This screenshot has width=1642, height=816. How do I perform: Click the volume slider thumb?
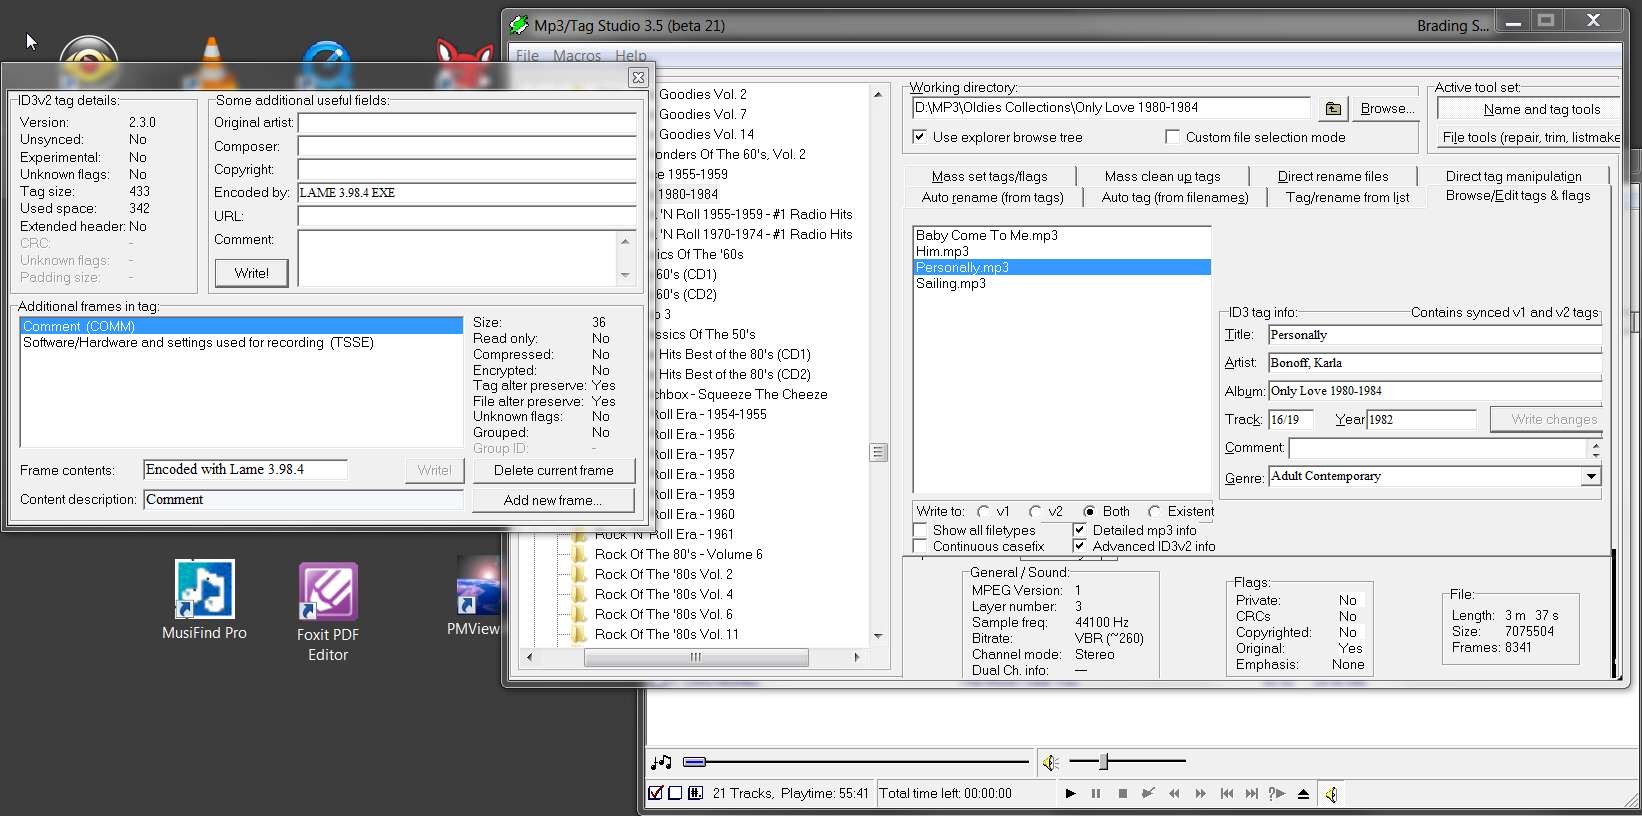click(x=1104, y=762)
